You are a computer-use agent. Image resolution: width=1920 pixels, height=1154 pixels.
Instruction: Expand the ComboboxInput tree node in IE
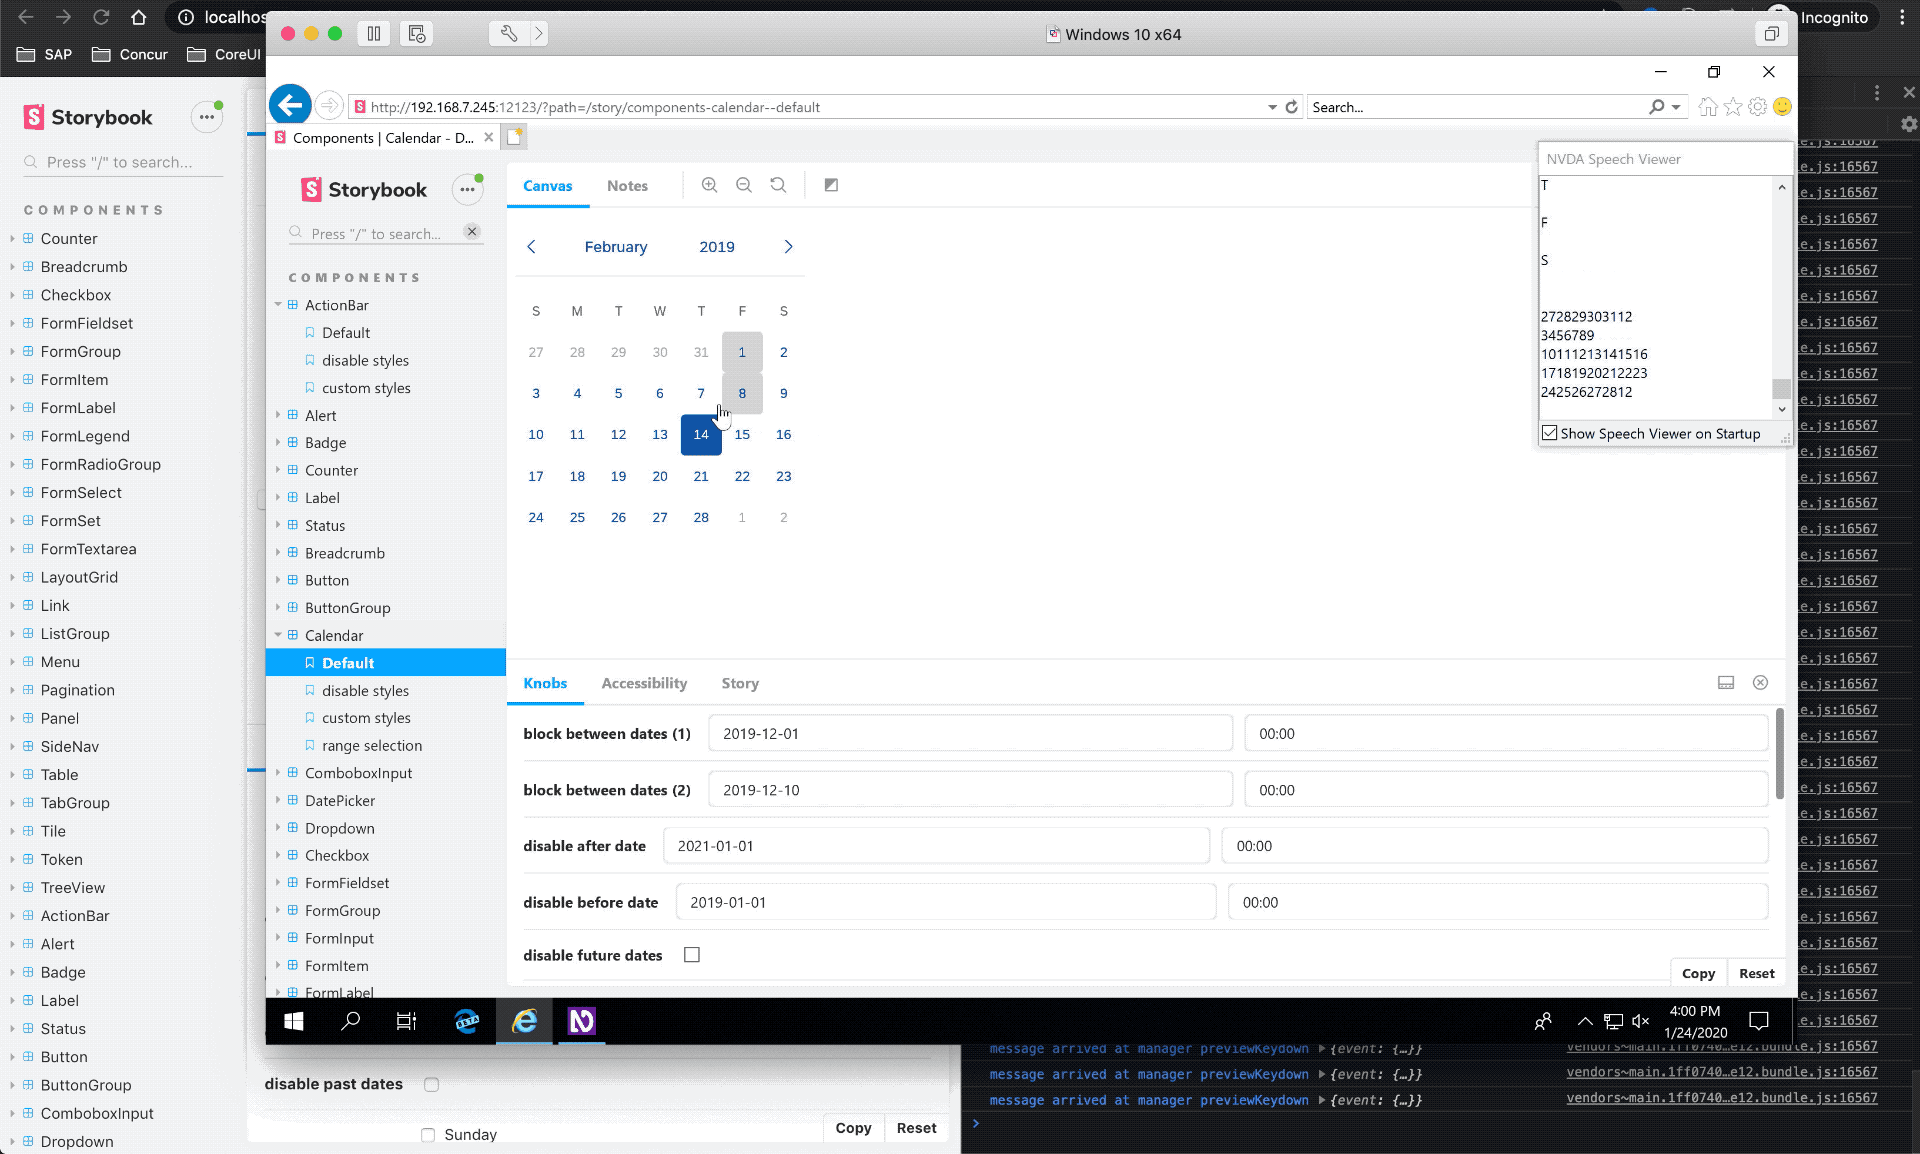point(278,773)
